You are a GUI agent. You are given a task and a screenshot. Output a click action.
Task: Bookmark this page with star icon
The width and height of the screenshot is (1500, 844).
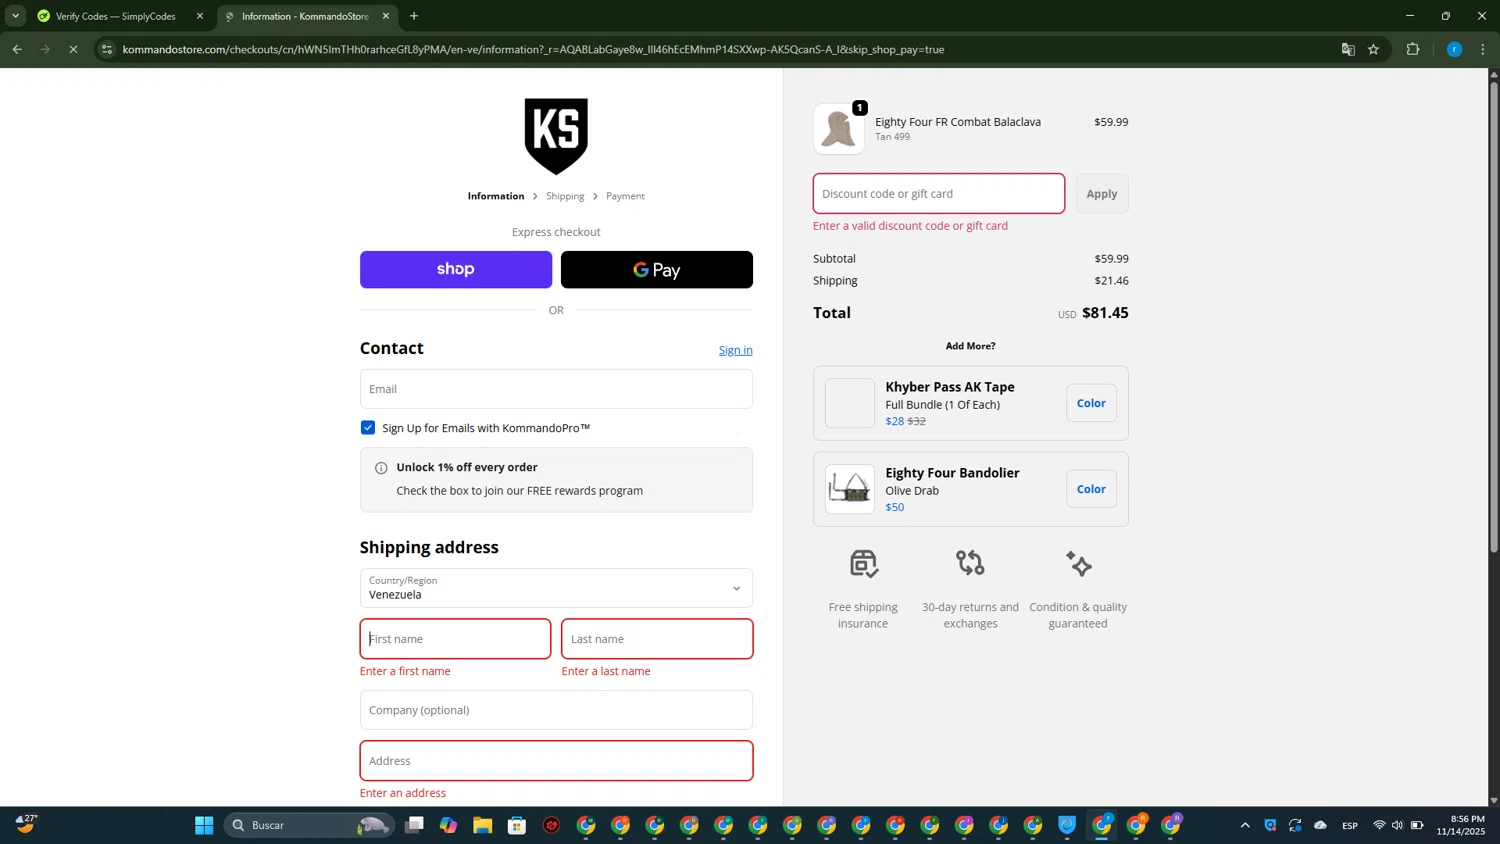[1374, 49]
